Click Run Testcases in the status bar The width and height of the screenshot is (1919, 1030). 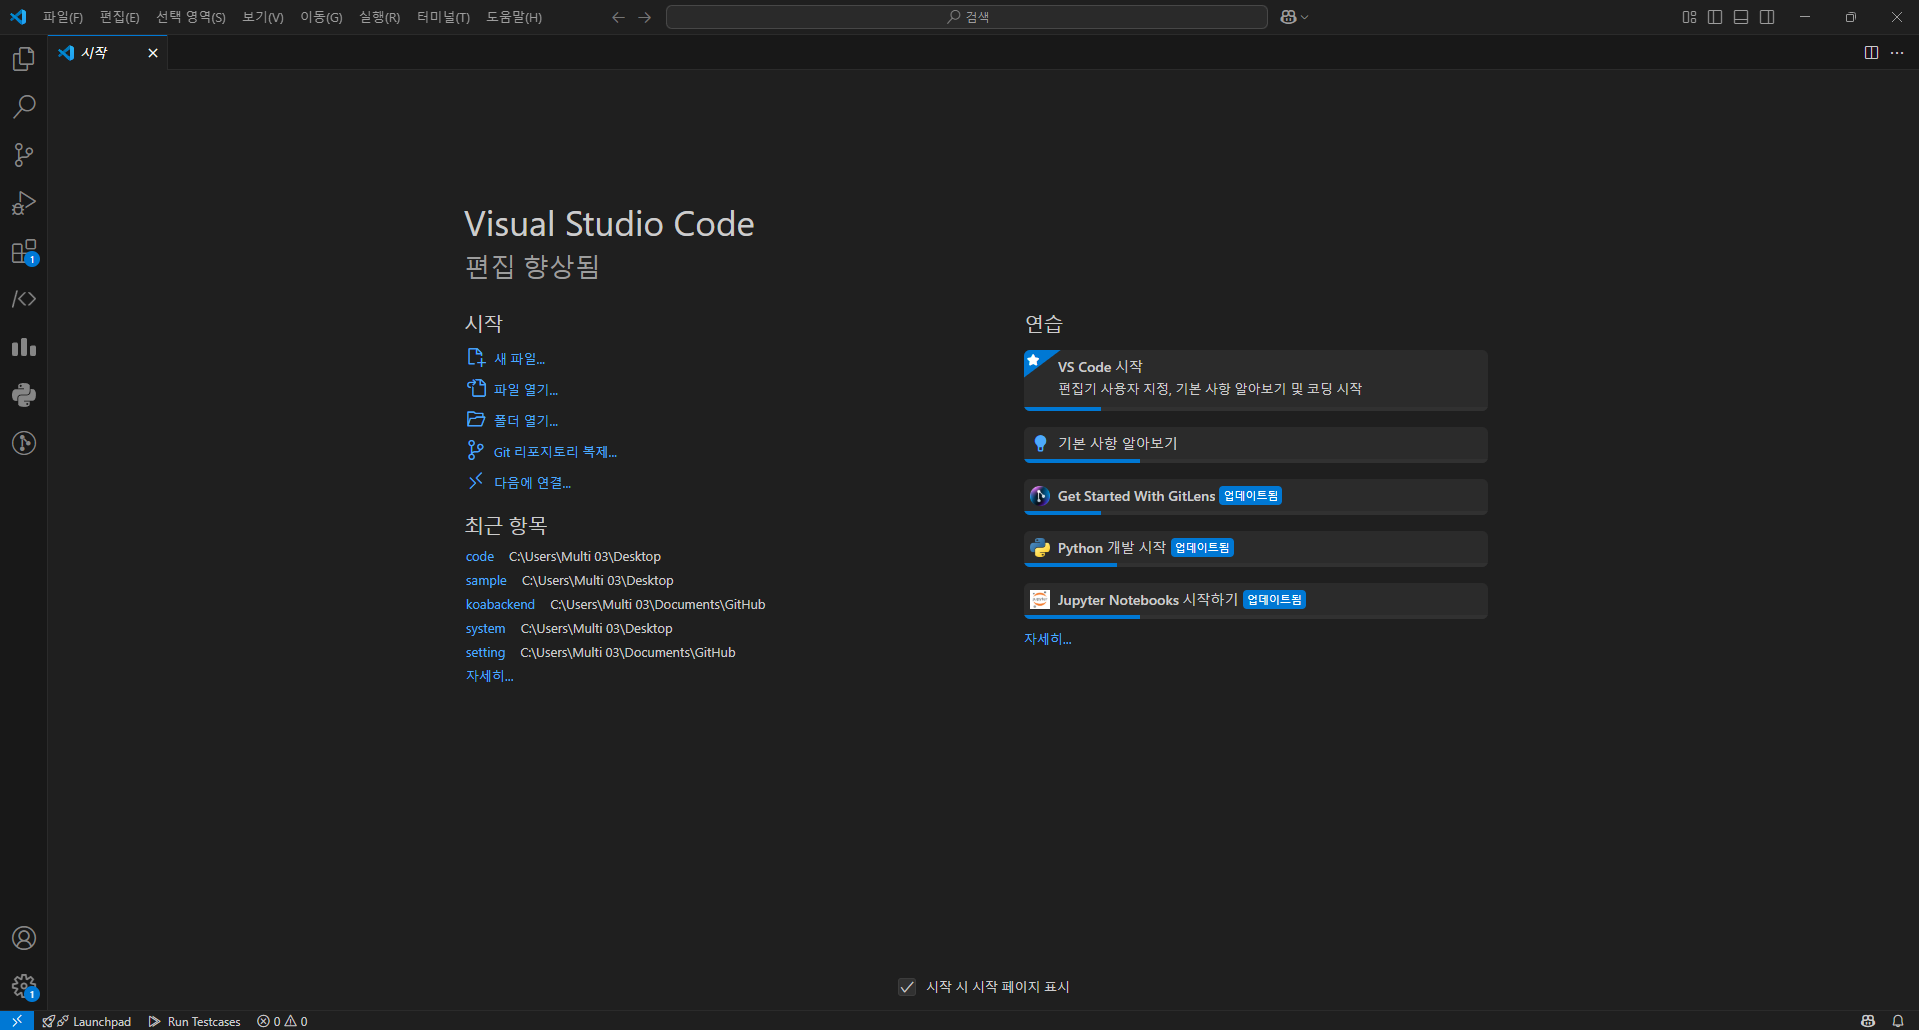(x=195, y=1021)
